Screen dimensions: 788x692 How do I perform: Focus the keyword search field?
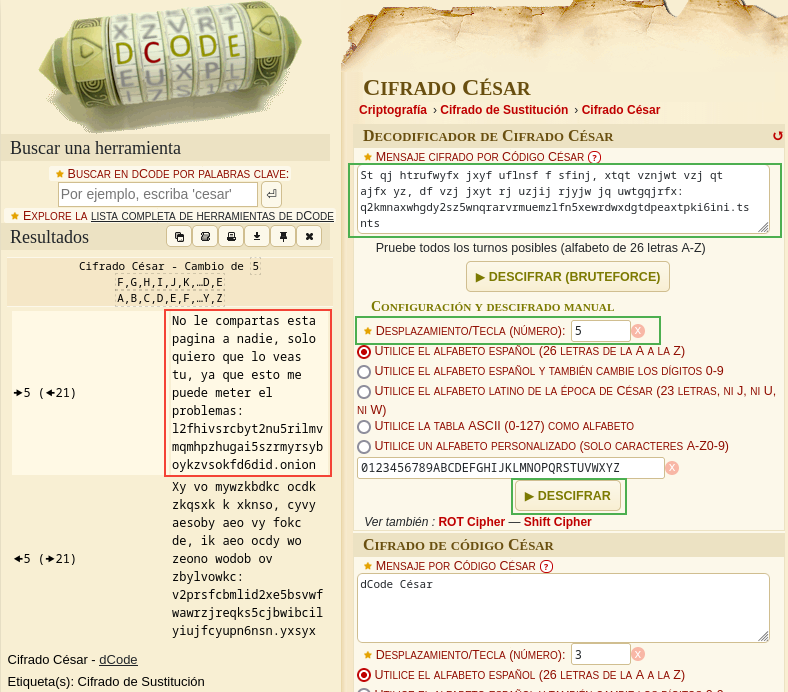tap(158, 194)
